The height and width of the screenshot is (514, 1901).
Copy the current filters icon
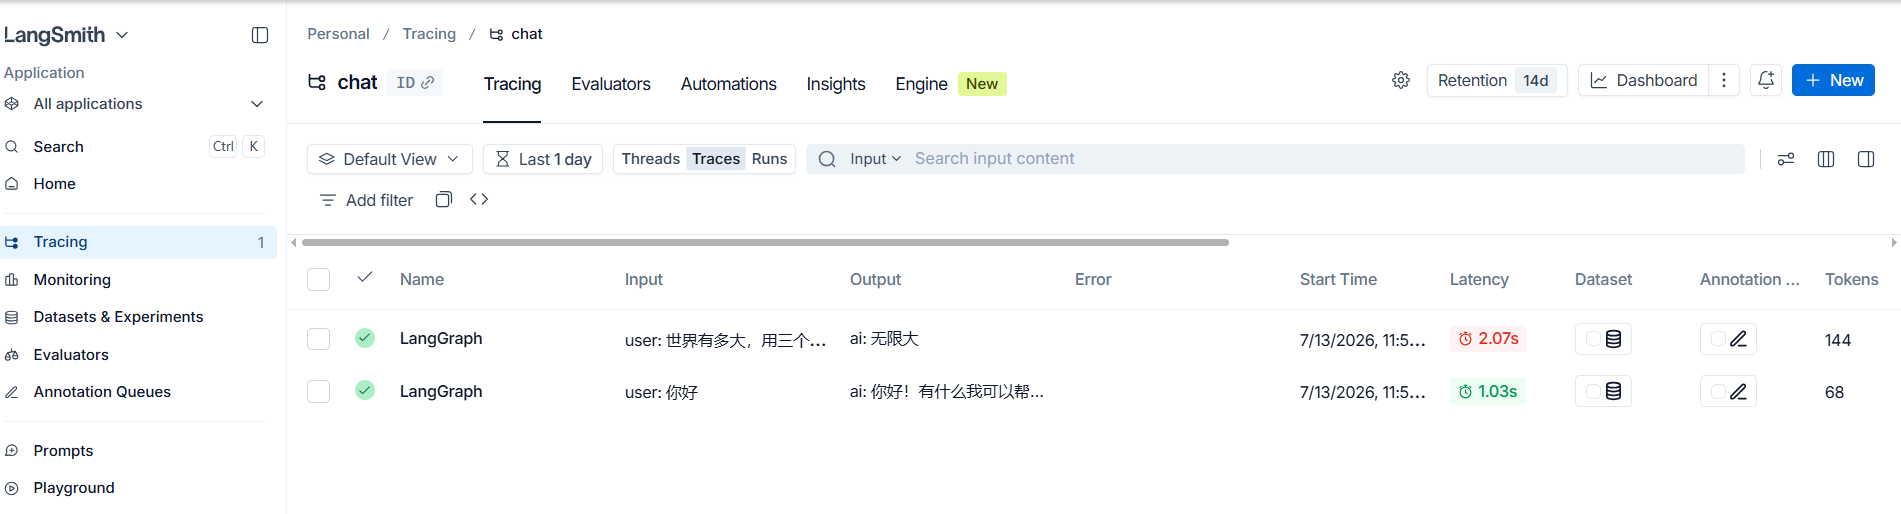(444, 199)
